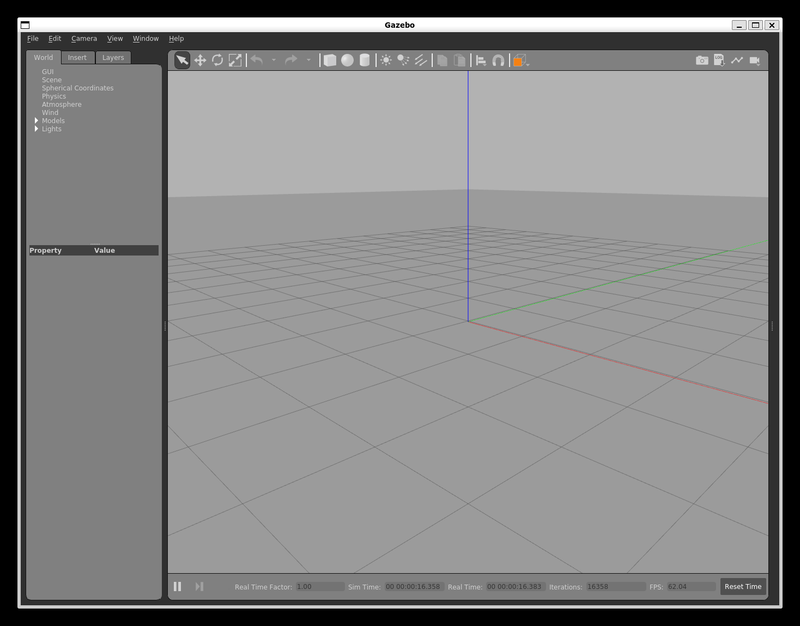Step the simulation forward
This screenshot has height=626, width=800.
coord(199,586)
